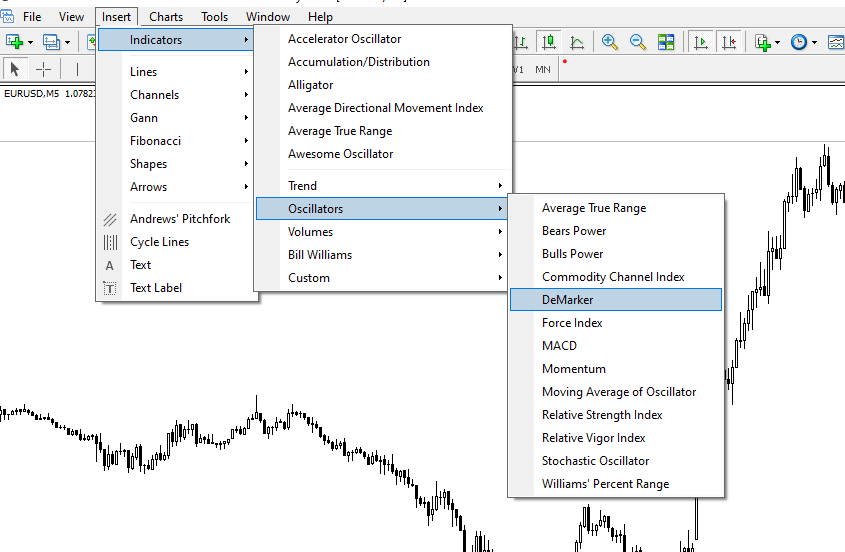Open the Periods clock dropdown arrow
The image size is (845, 552).
click(x=814, y=42)
